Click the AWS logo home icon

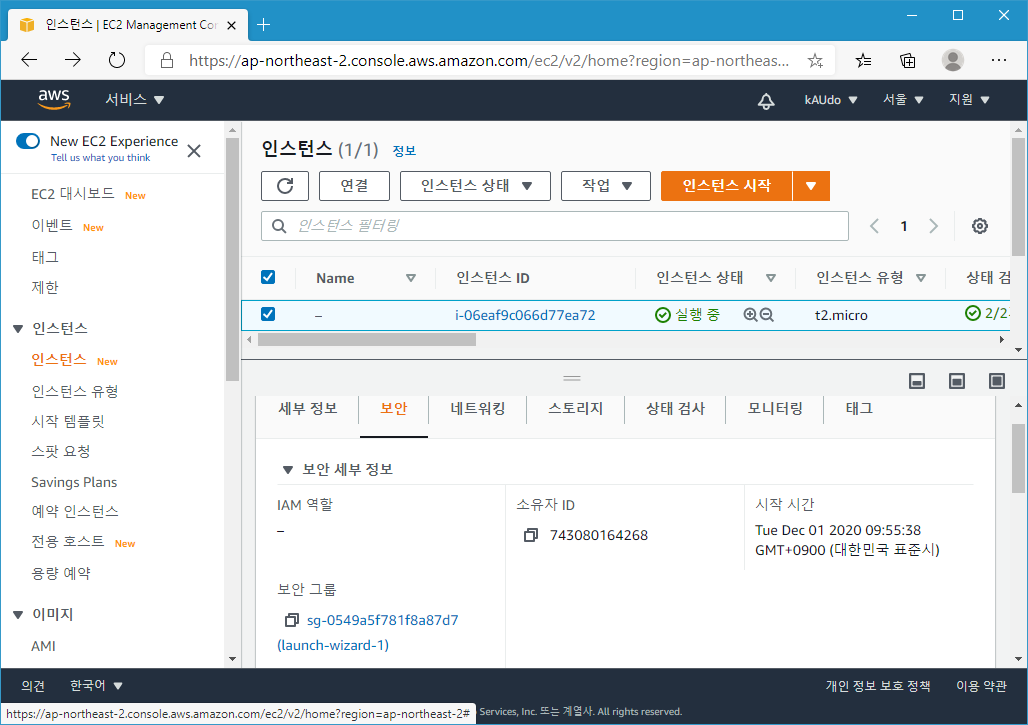[x=54, y=99]
